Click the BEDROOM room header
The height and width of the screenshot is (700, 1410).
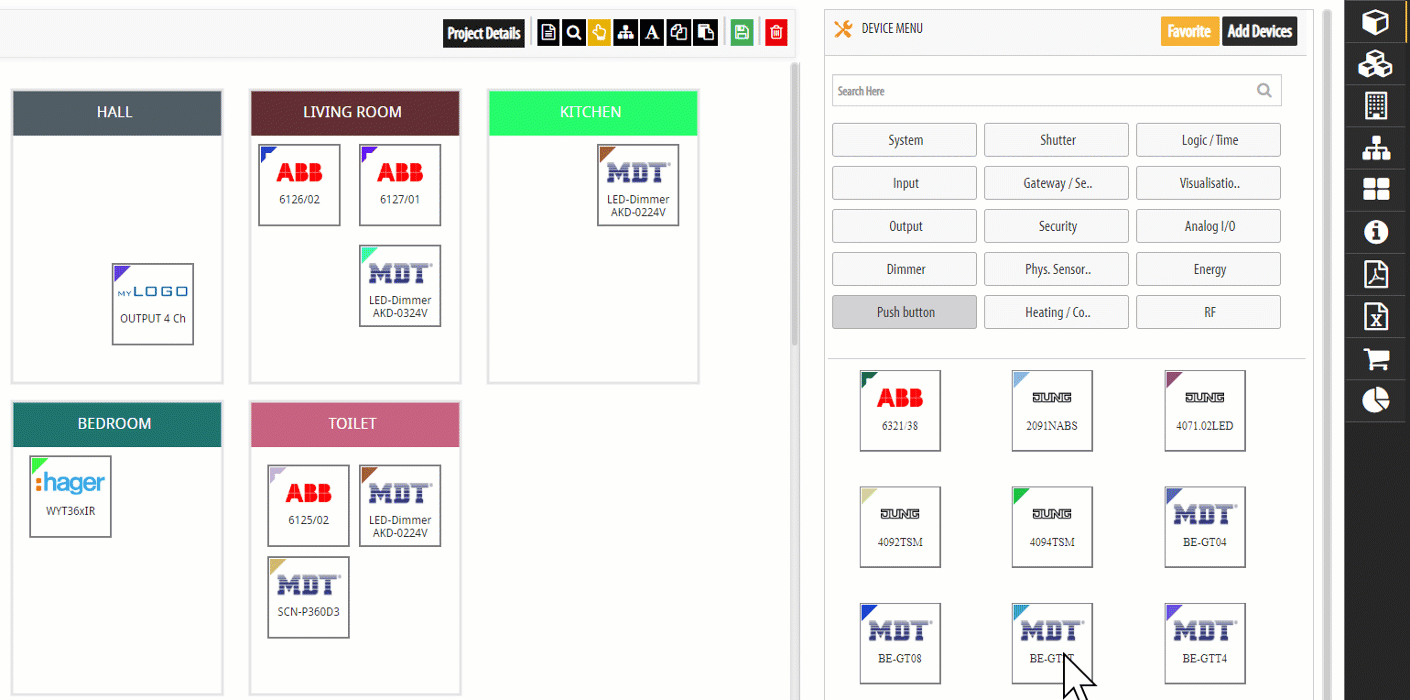(116, 425)
